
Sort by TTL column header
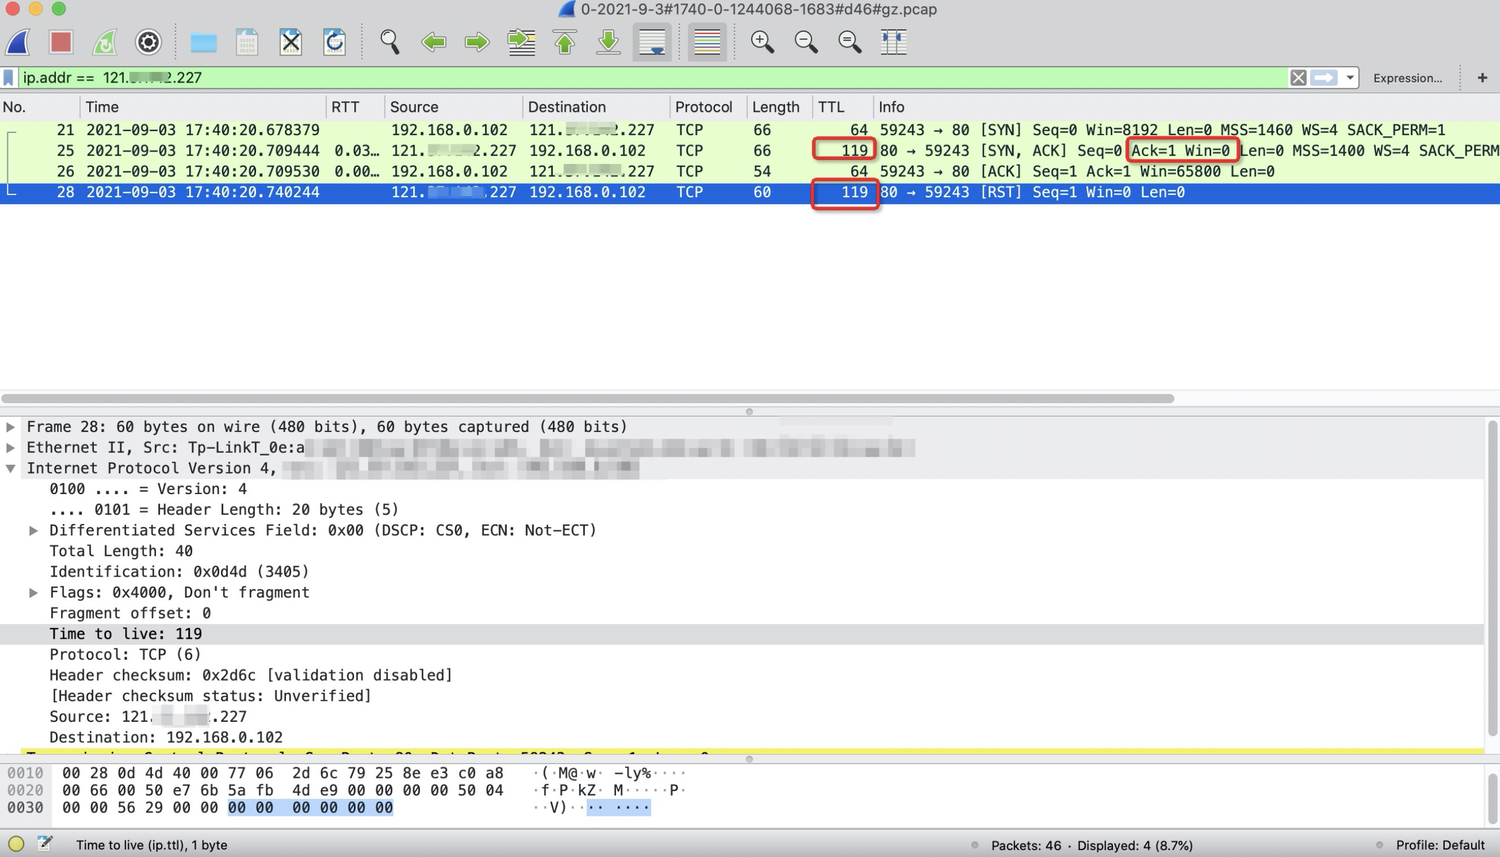(842, 107)
